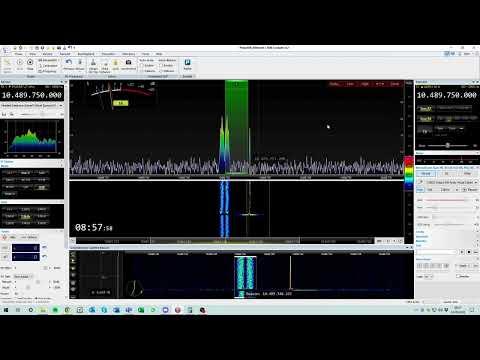Click the Calibration option in the ribbon
This screenshot has width=480, height=360.
pyautogui.click(x=49, y=66)
